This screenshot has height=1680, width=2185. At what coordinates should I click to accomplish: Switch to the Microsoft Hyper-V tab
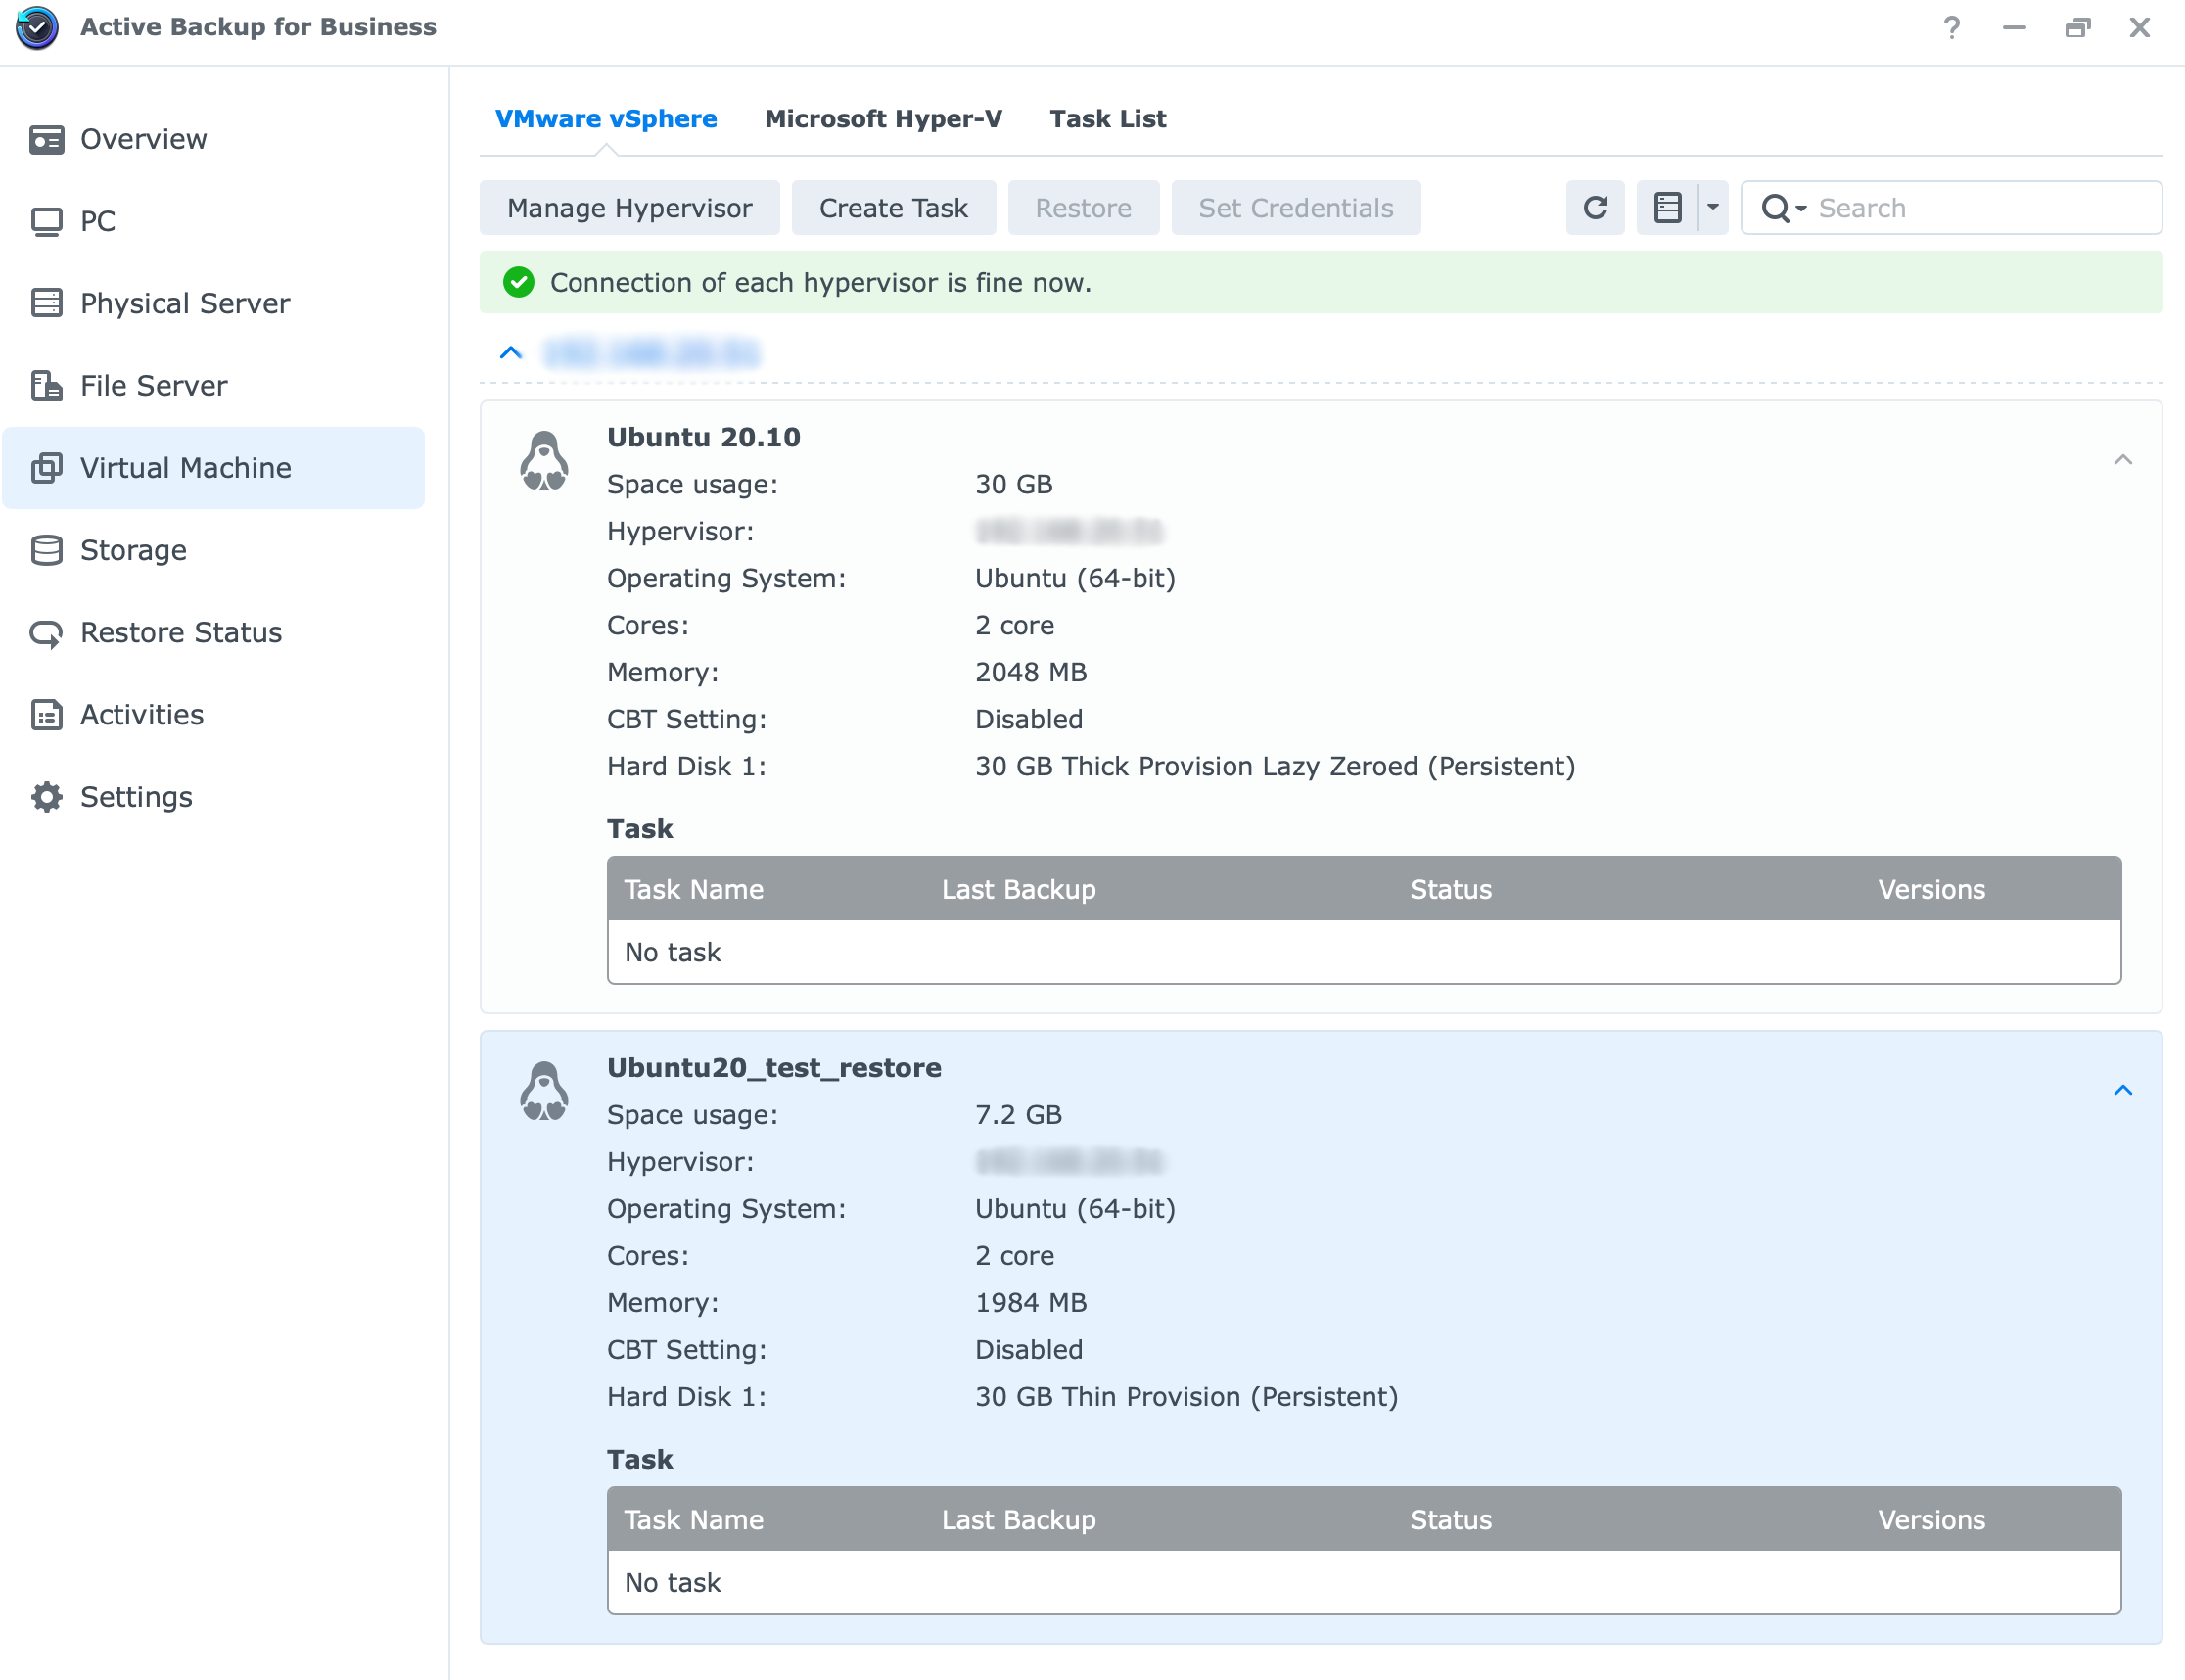click(883, 119)
